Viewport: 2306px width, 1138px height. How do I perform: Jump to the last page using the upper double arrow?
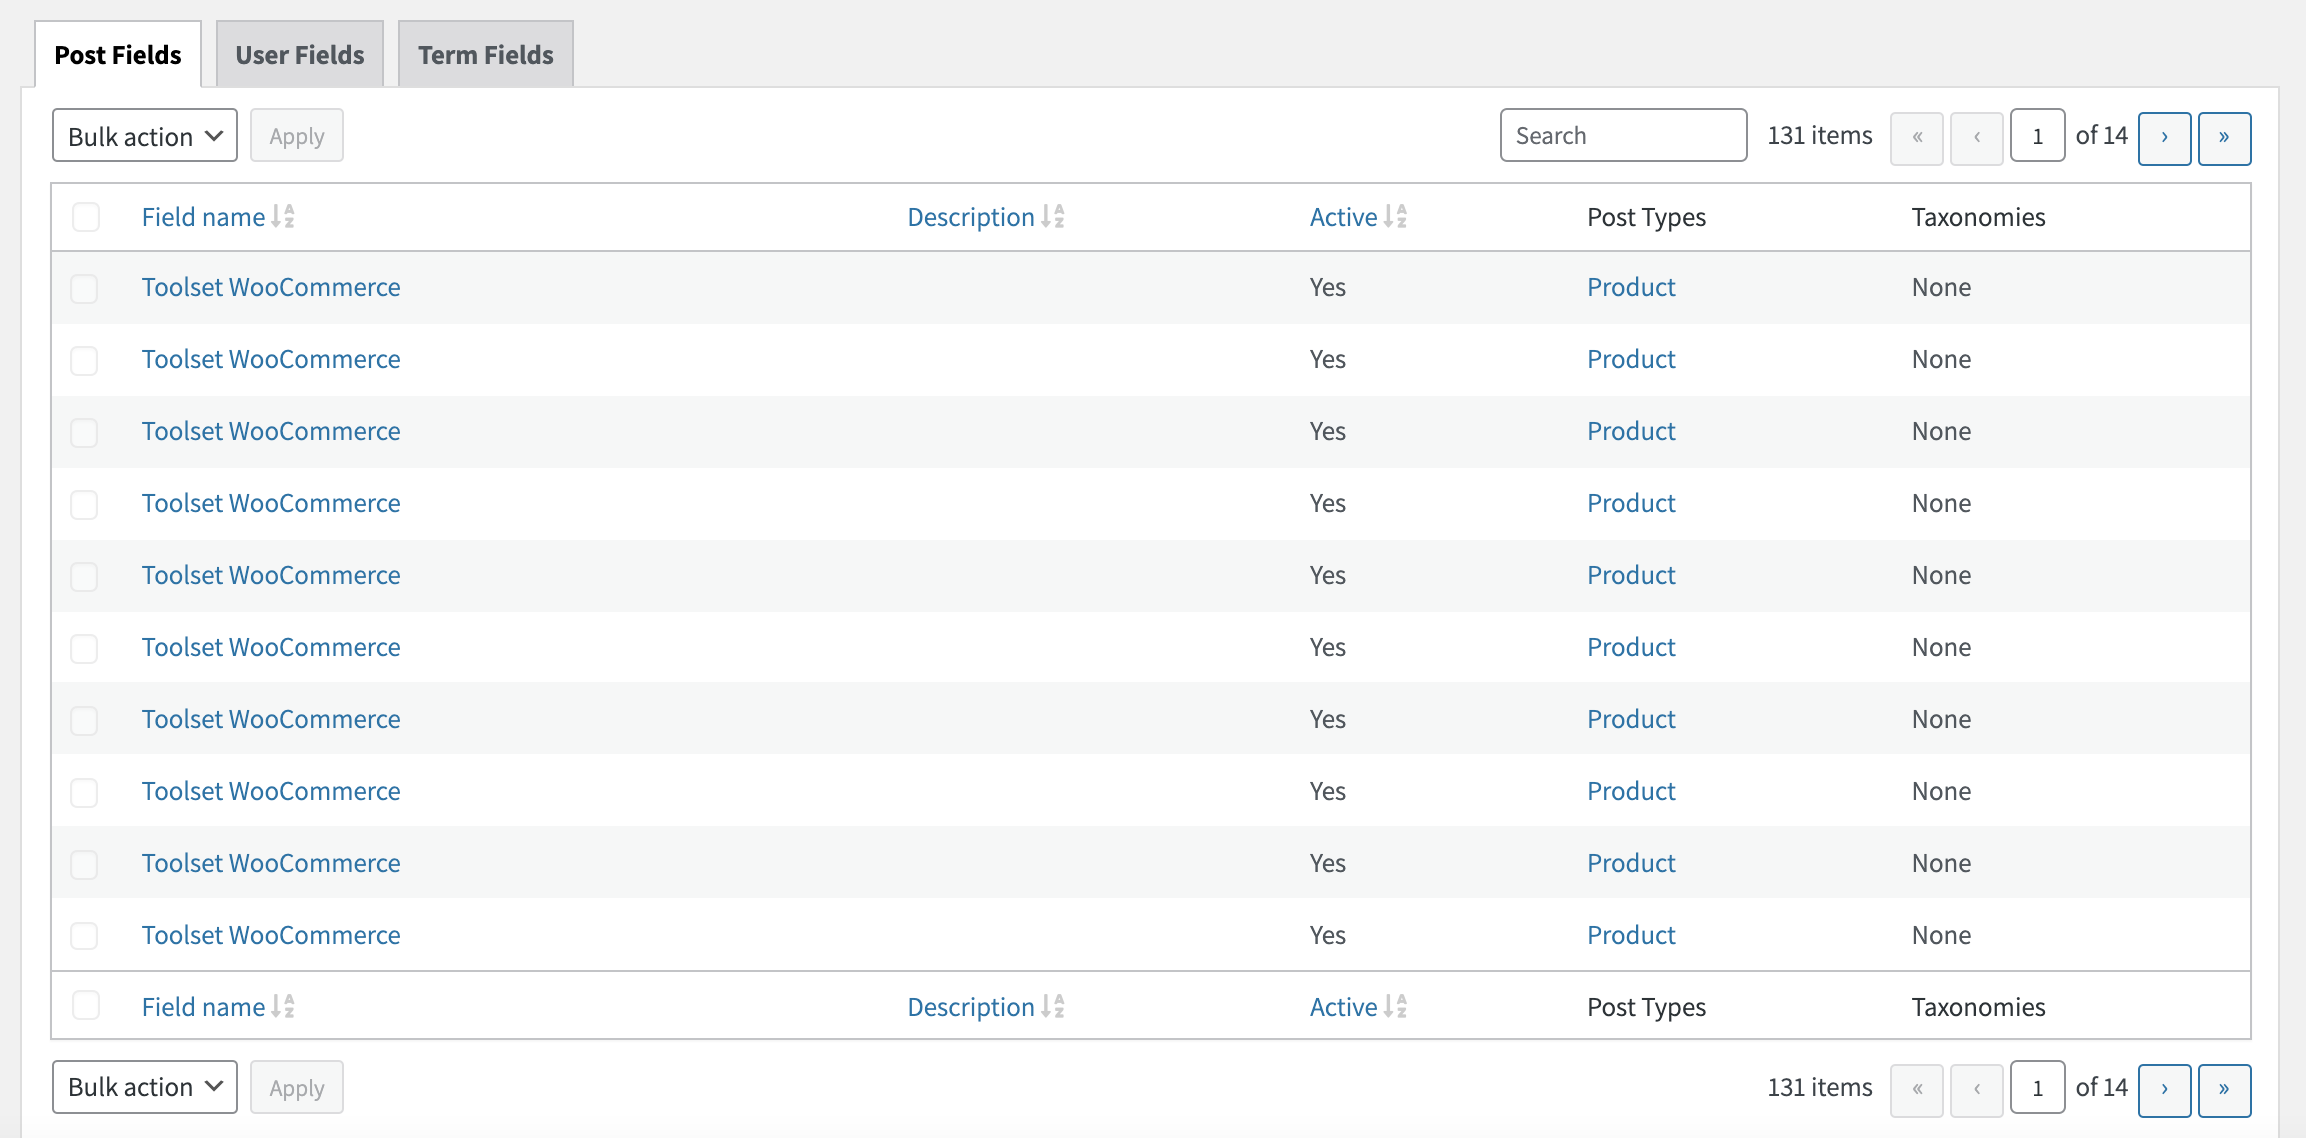click(2224, 138)
